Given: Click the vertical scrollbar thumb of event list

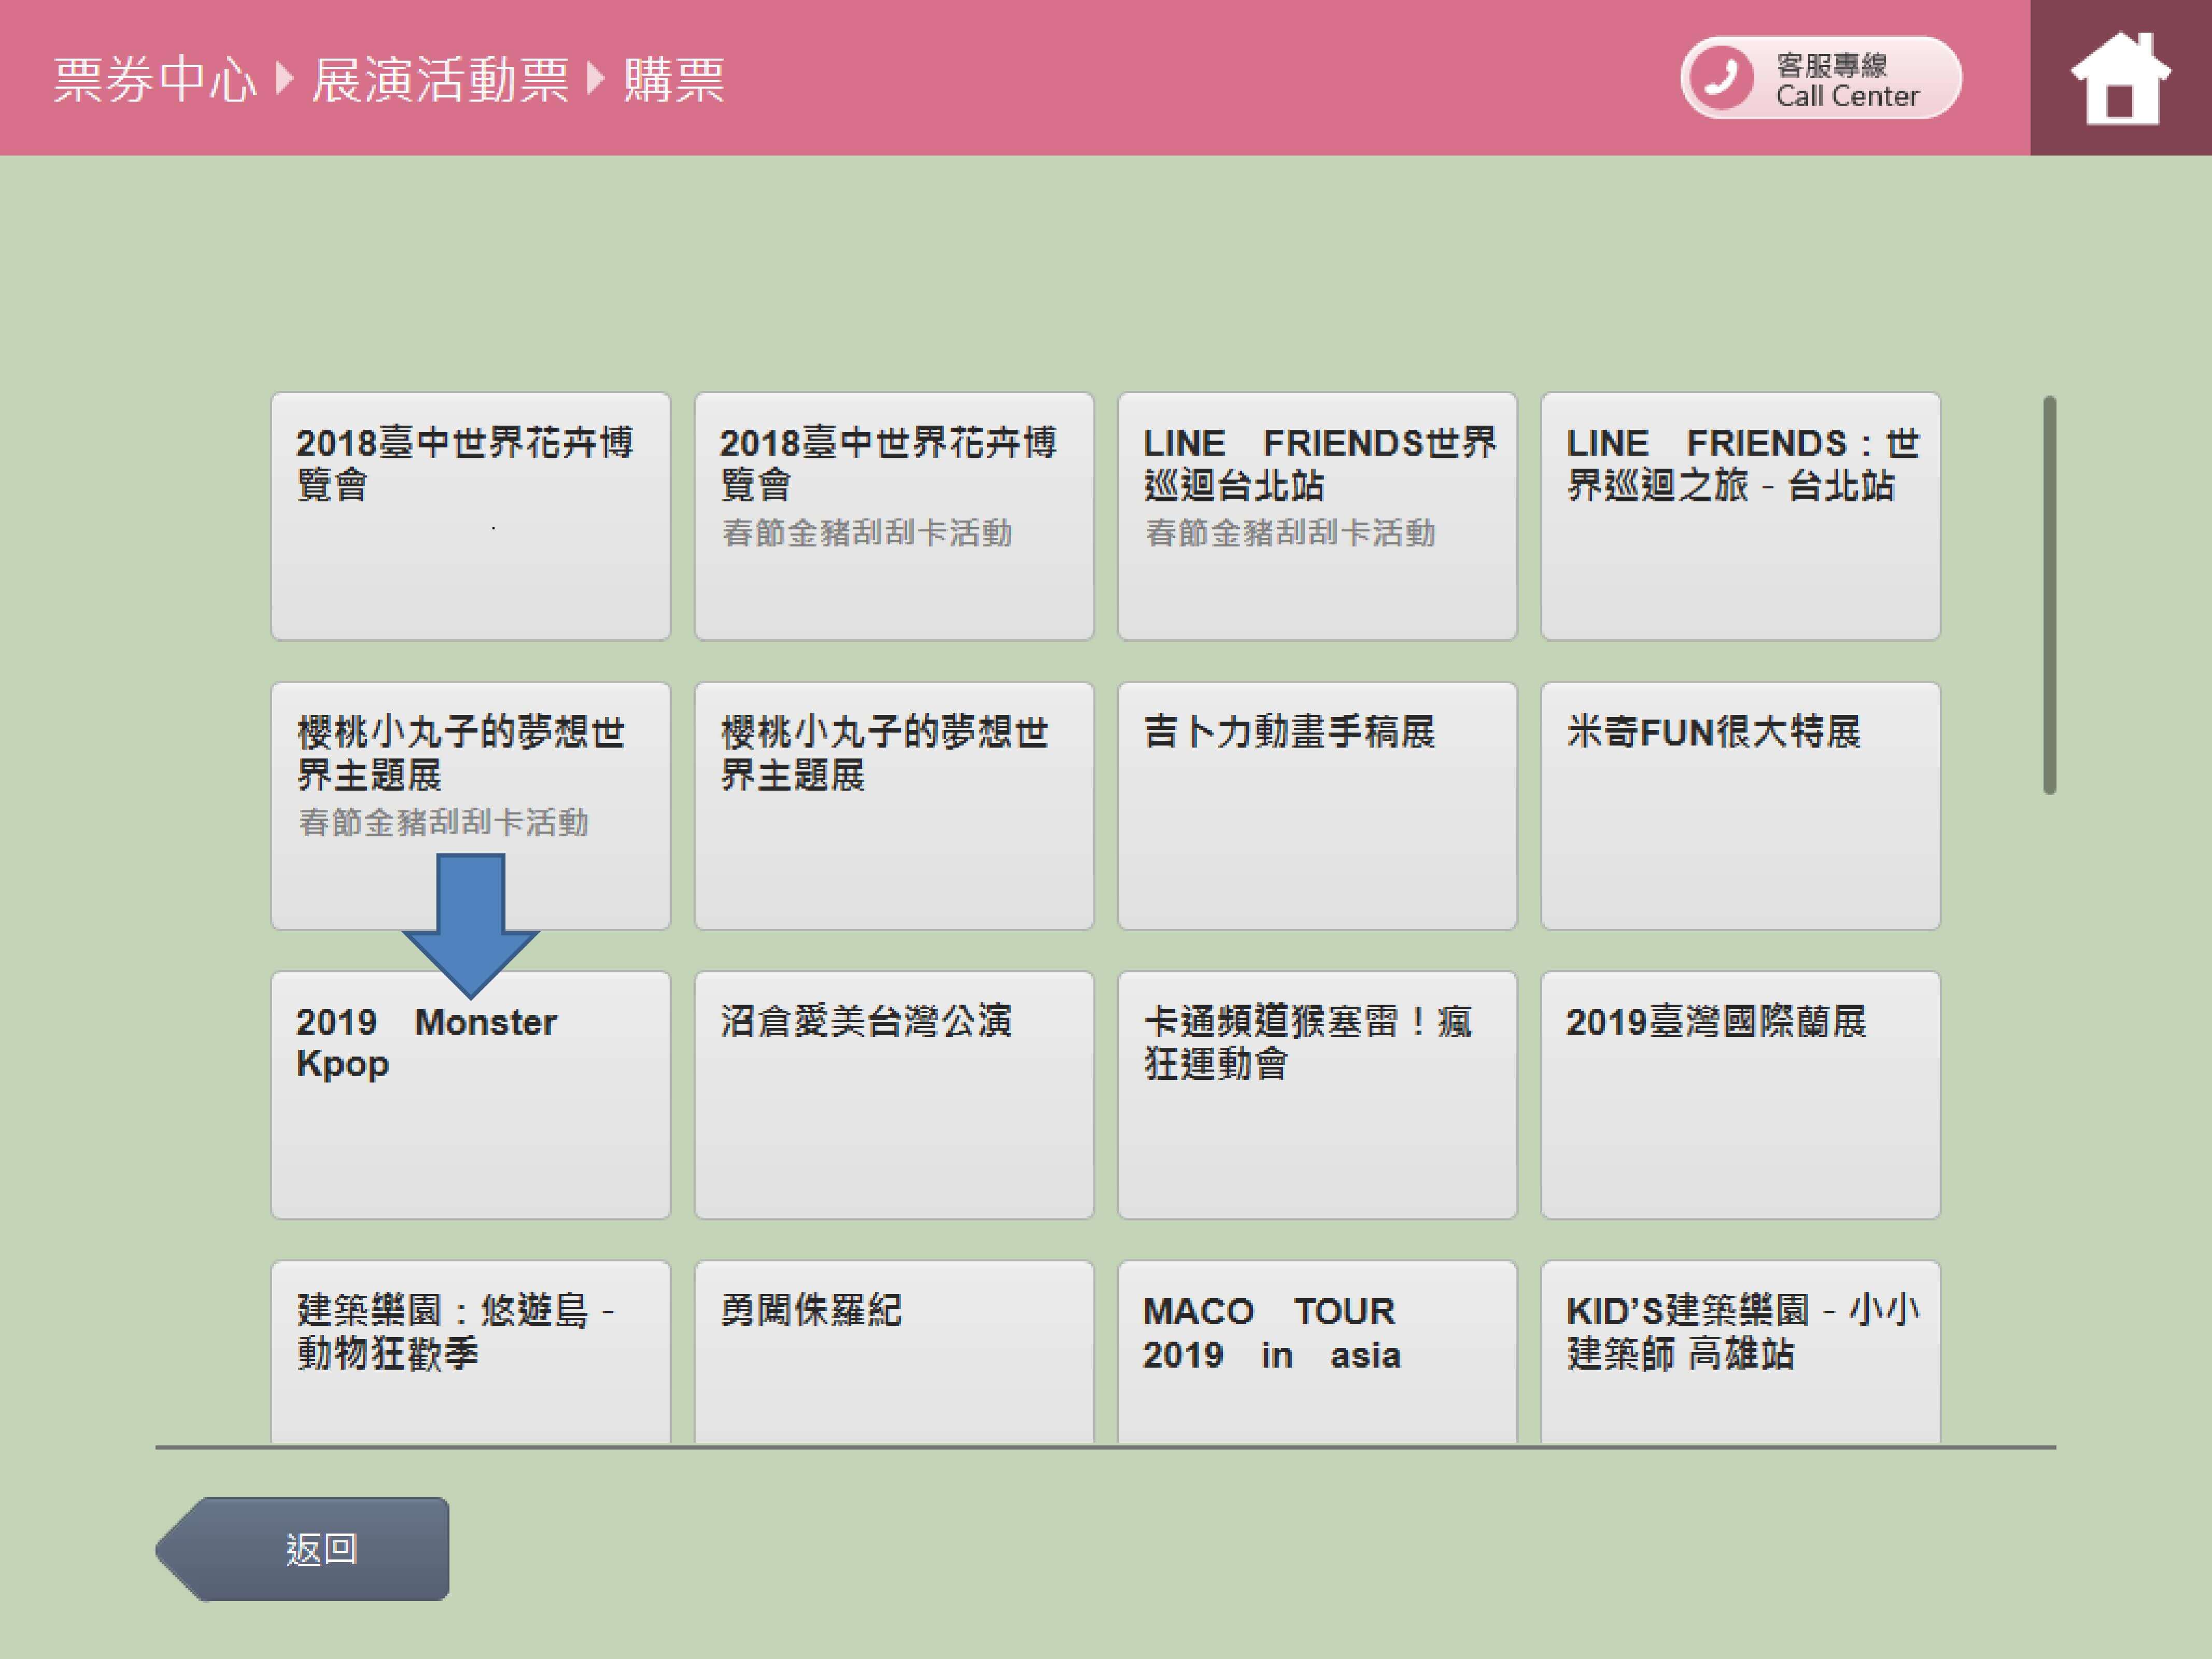Looking at the screenshot, I should [2050, 595].
